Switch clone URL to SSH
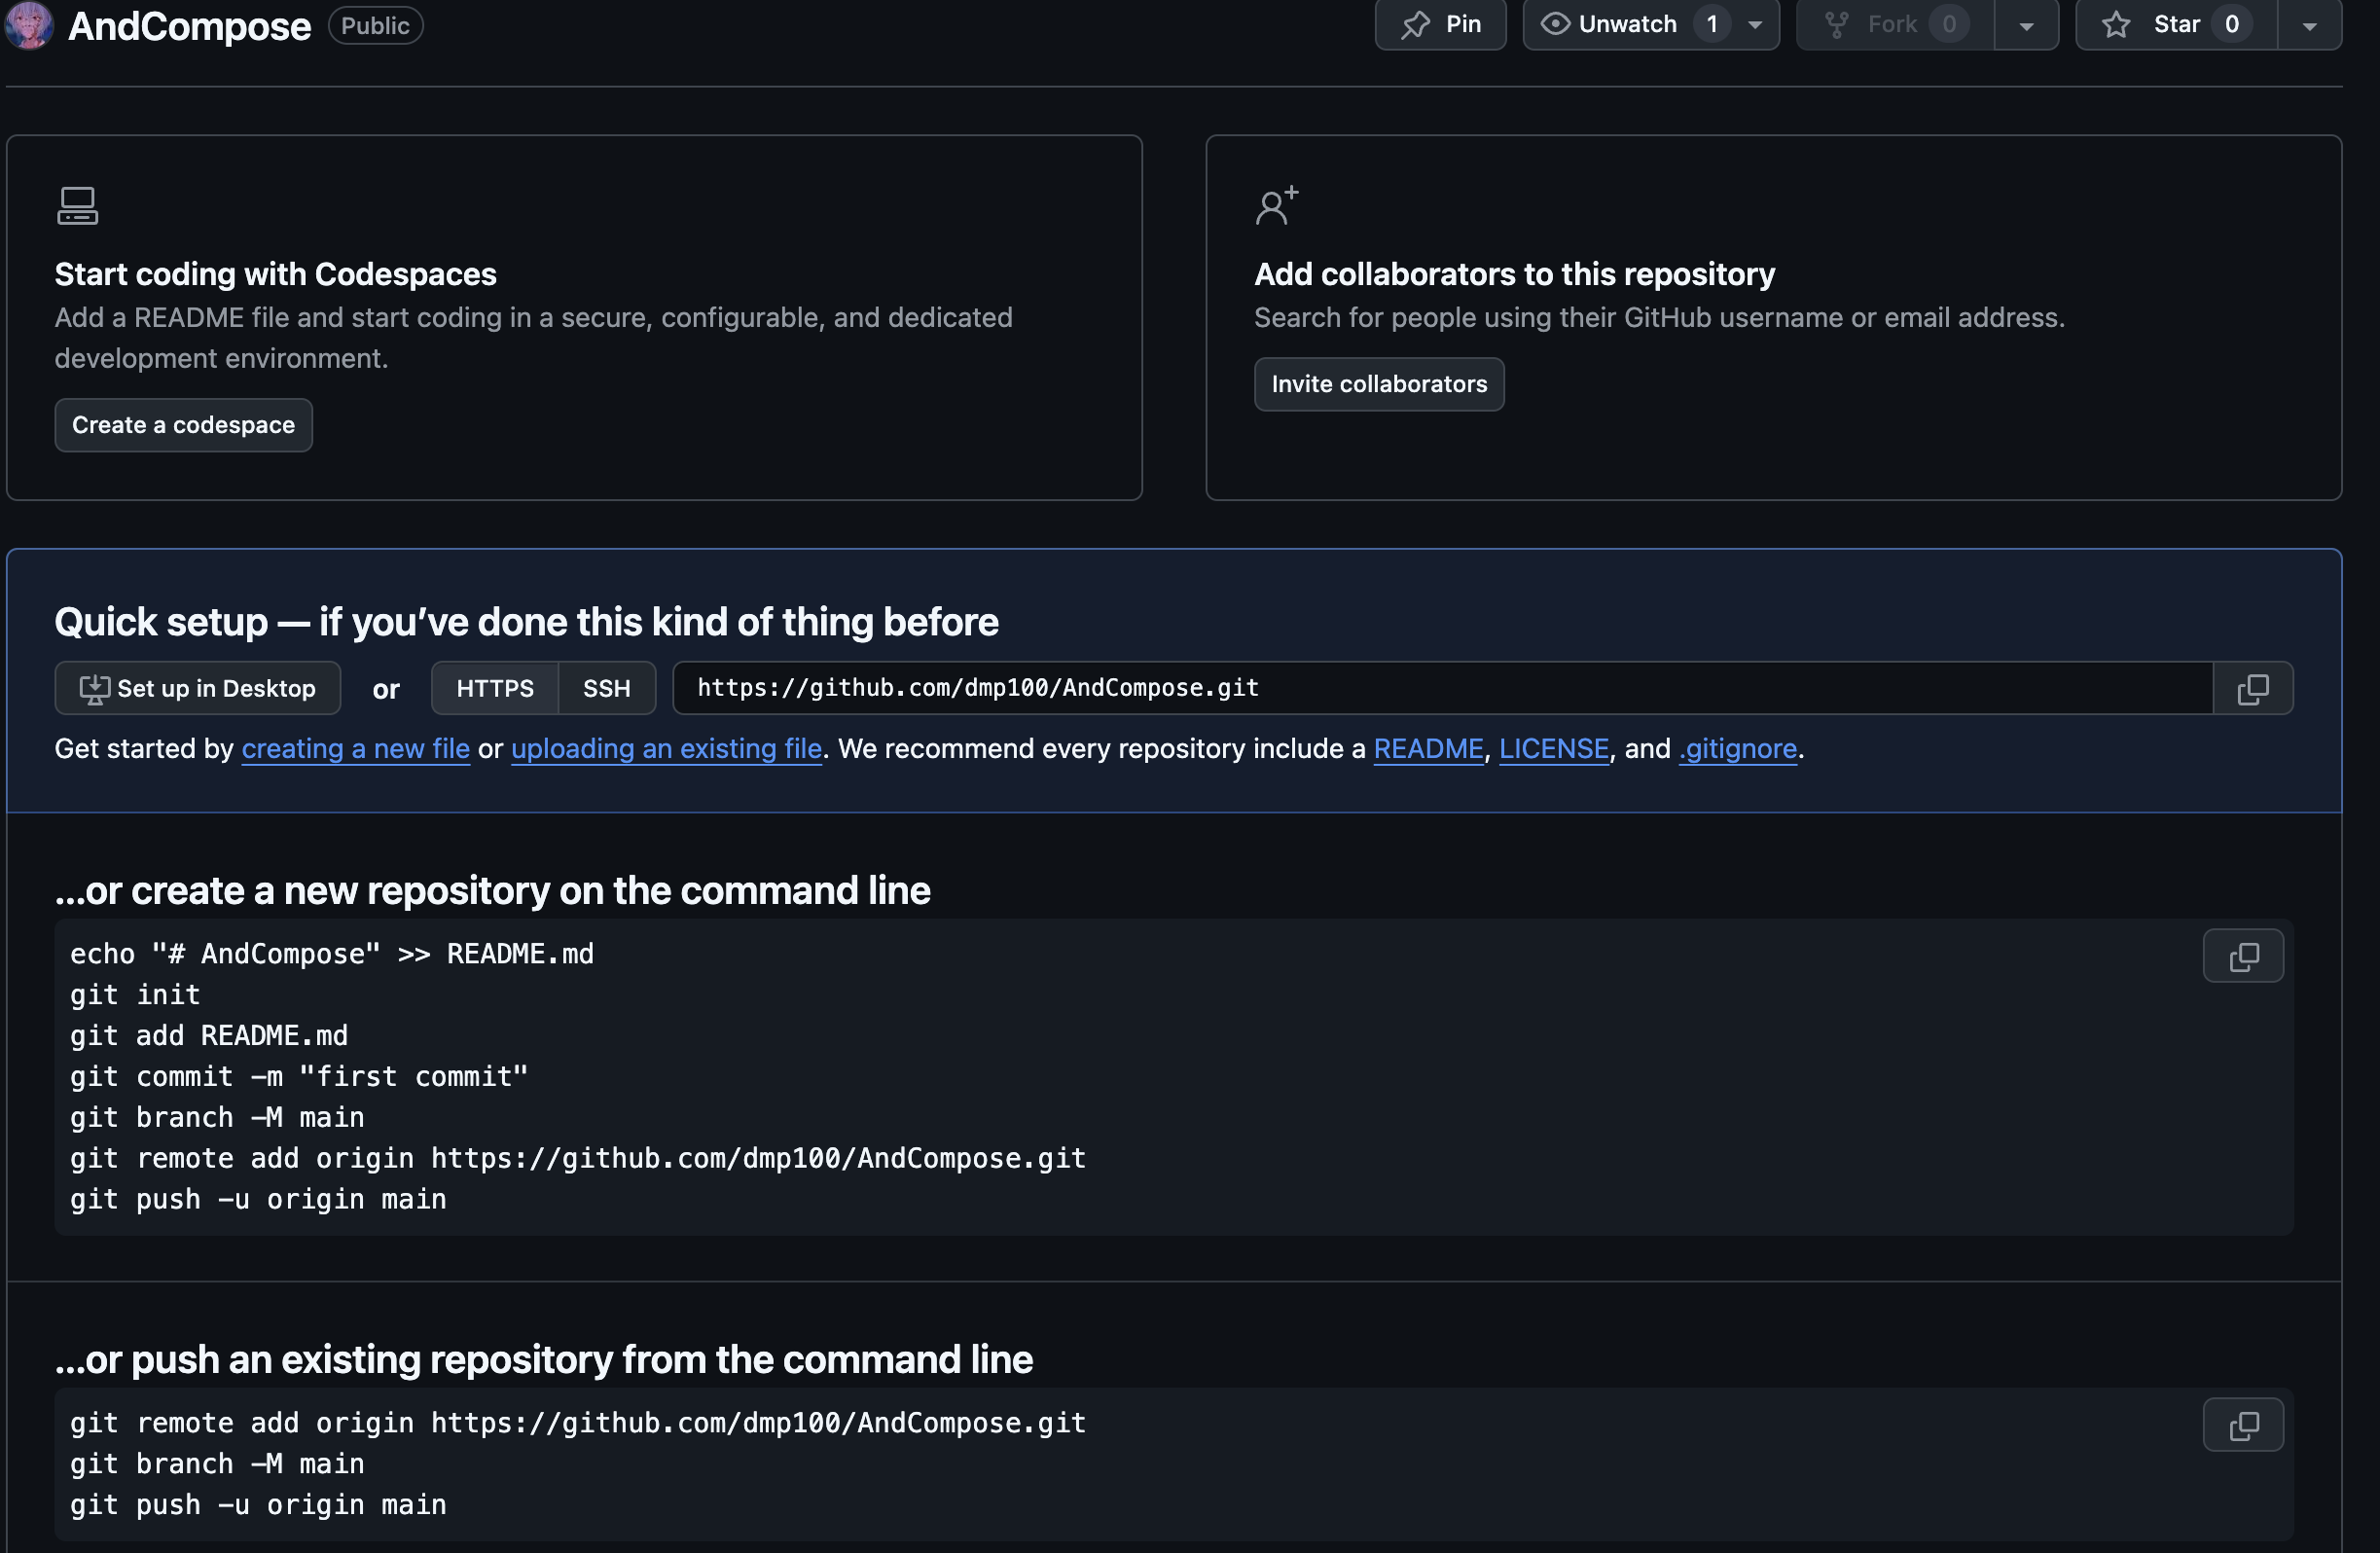Viewport: 2380px width, 1553px height. click(x=606, y=688)
